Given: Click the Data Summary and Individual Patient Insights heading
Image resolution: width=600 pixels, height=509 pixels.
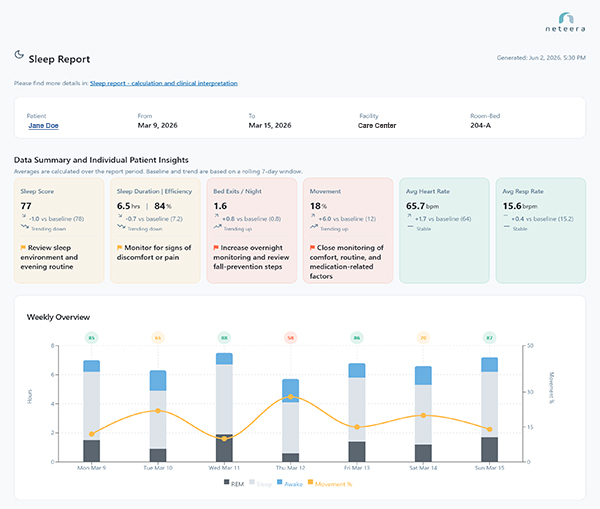Looking at the screenshot, I should coord(101,160).
